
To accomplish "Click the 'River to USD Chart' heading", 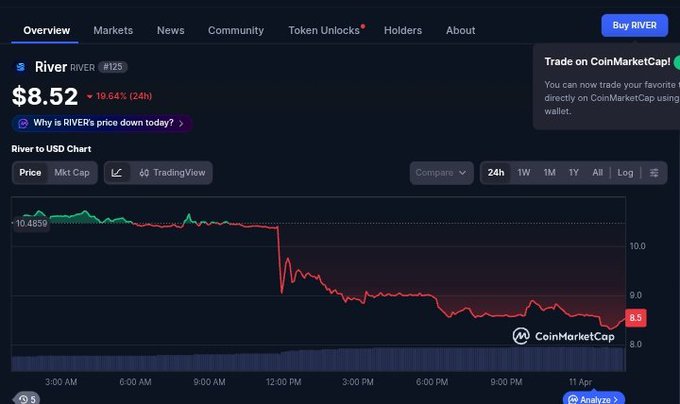I will click(51, 149).
